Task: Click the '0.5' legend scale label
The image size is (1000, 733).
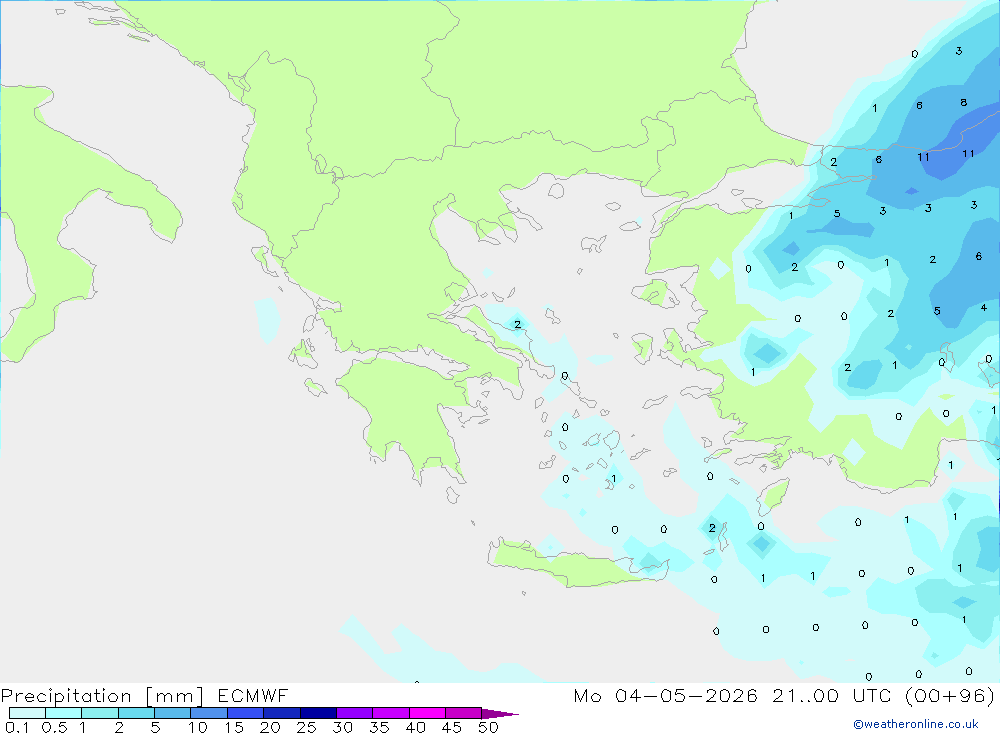Action: [54, 727]
